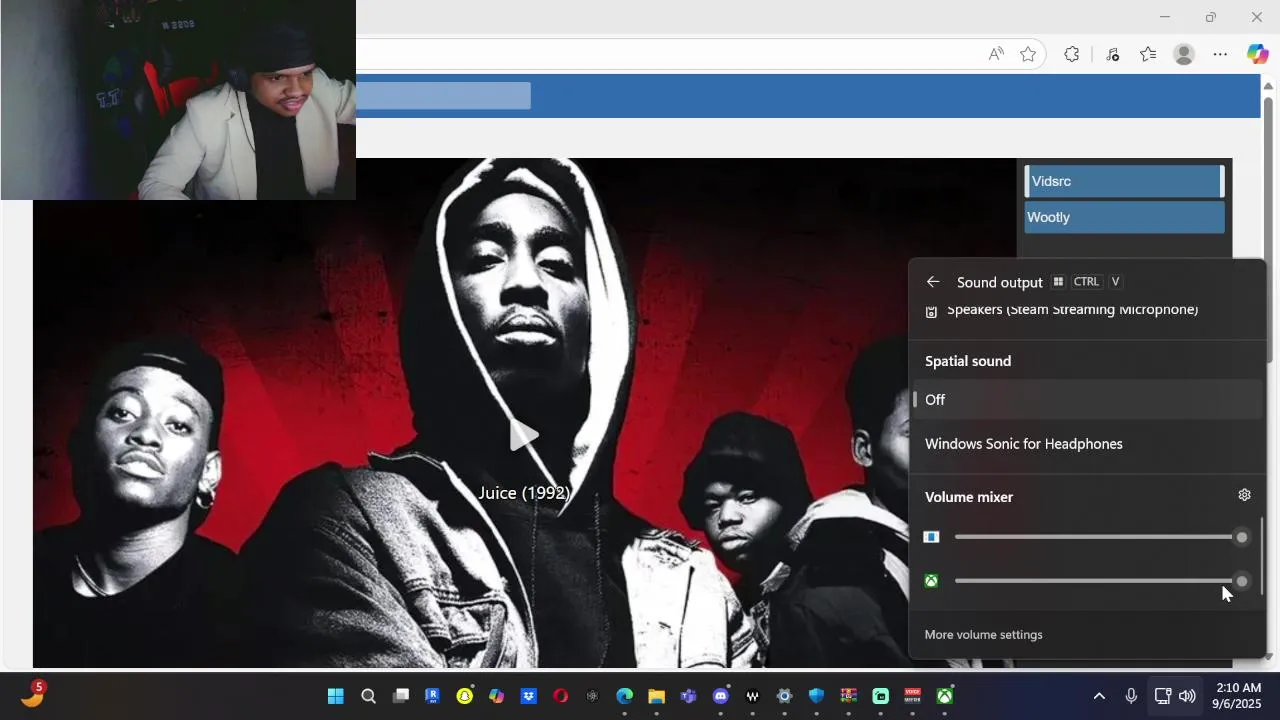
Task: Open the Favorites list in Edge toolbar
Action: (x=1148, y=54)
